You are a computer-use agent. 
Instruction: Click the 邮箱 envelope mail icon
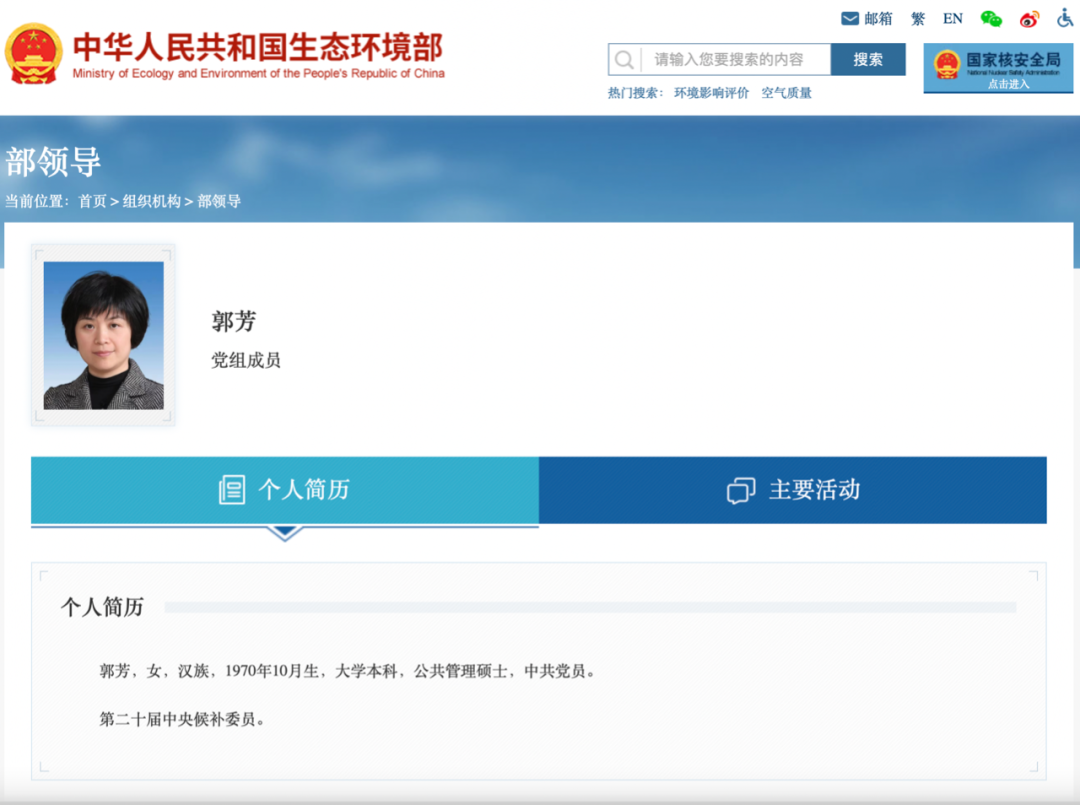tap(849, 18)
